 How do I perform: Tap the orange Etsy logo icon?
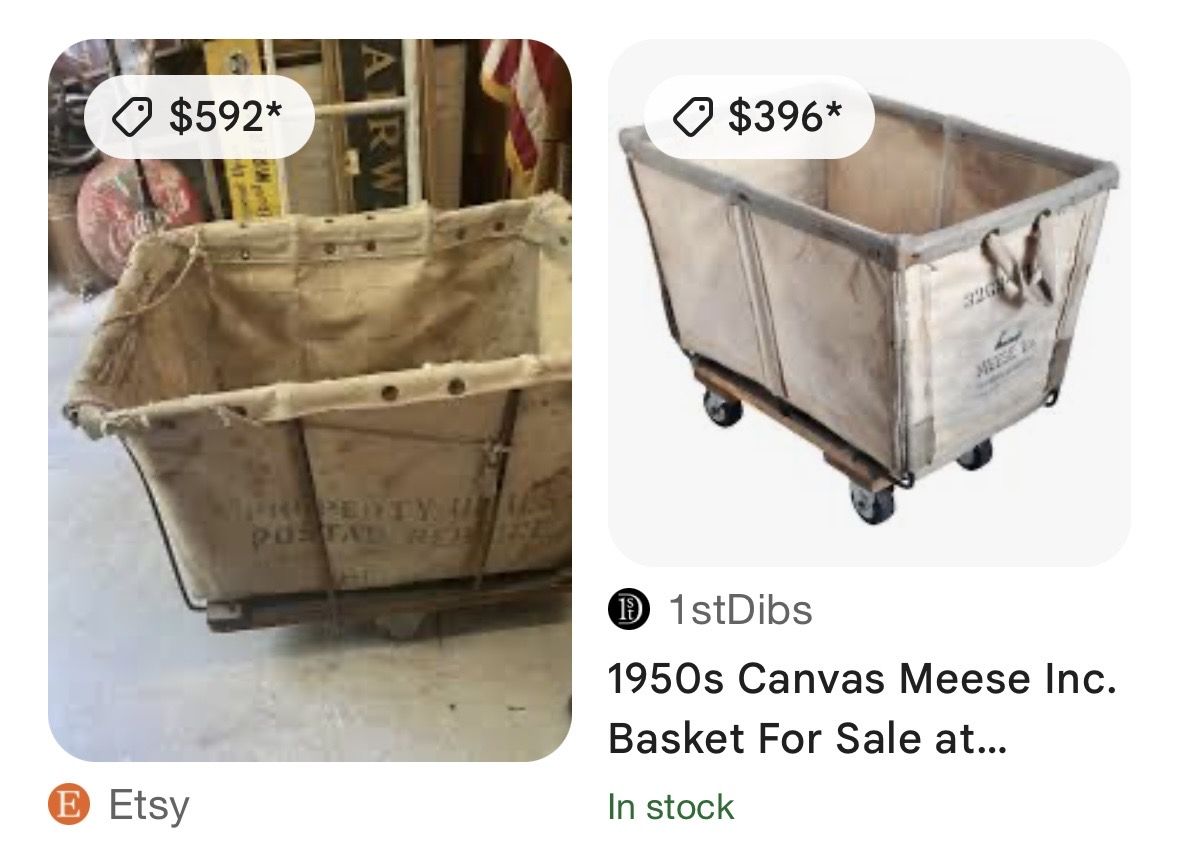67,805
